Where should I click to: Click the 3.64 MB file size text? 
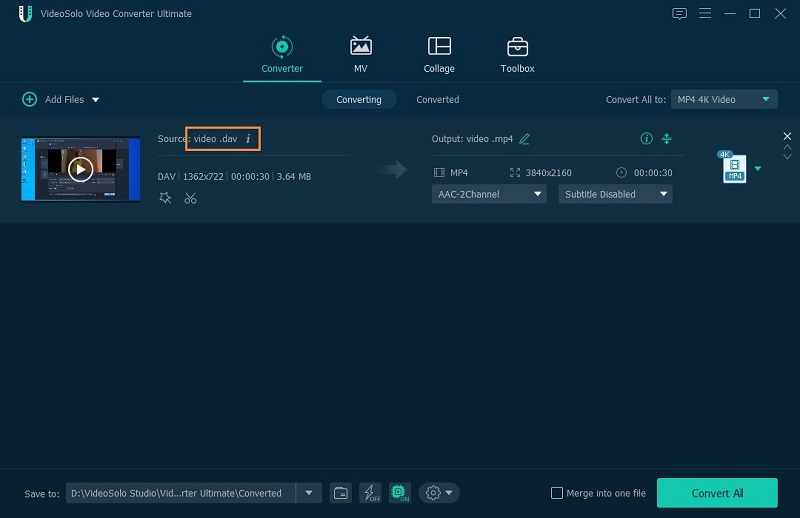click(x=294, y=177)
